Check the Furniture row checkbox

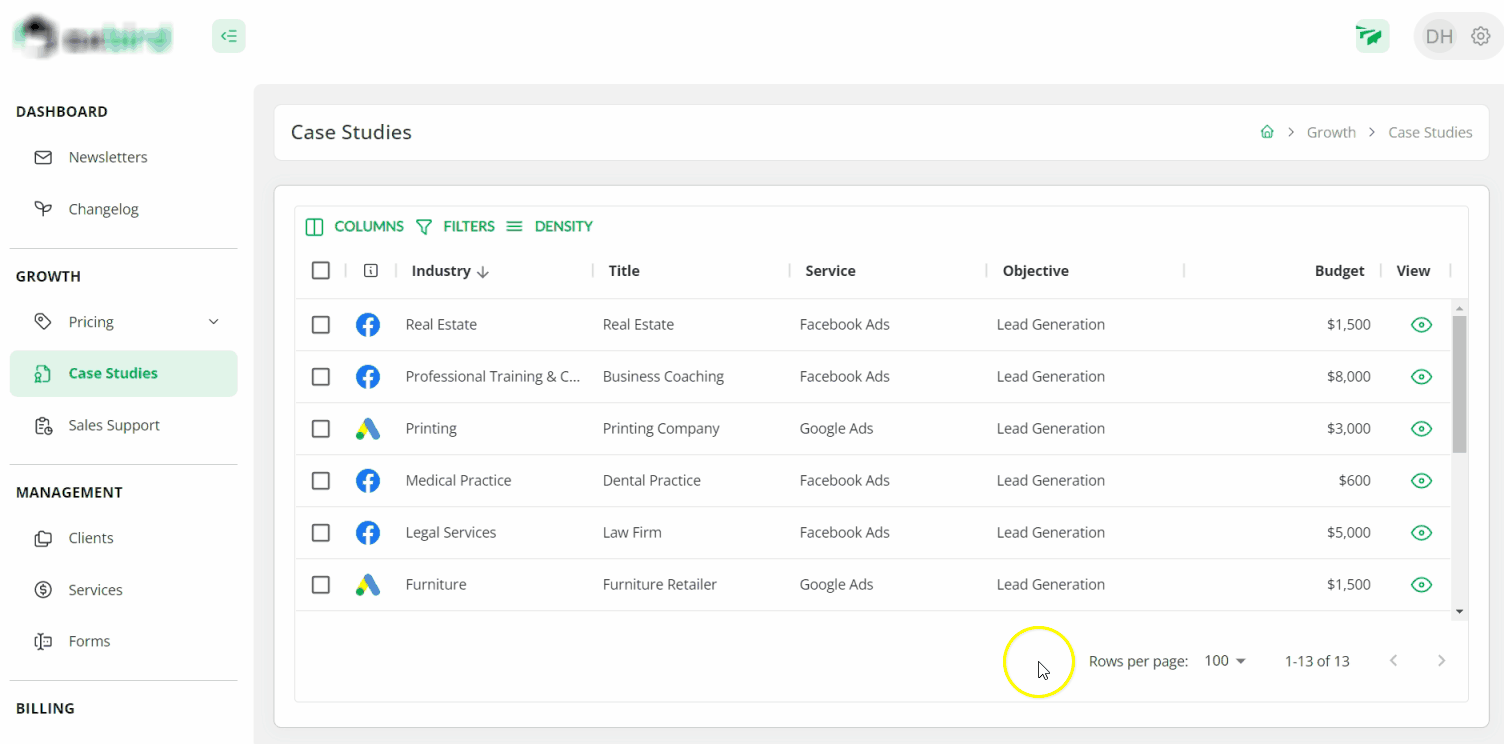321,585
